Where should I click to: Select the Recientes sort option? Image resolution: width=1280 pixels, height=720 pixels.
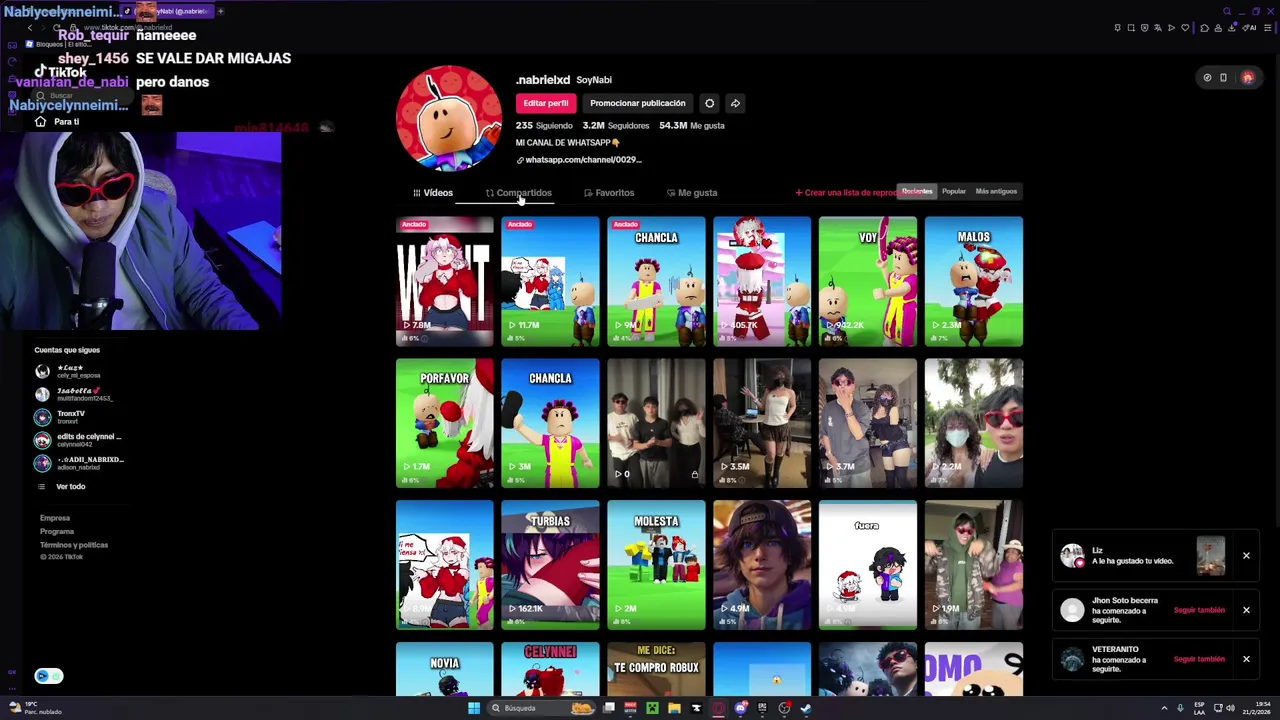click(917, 191)
